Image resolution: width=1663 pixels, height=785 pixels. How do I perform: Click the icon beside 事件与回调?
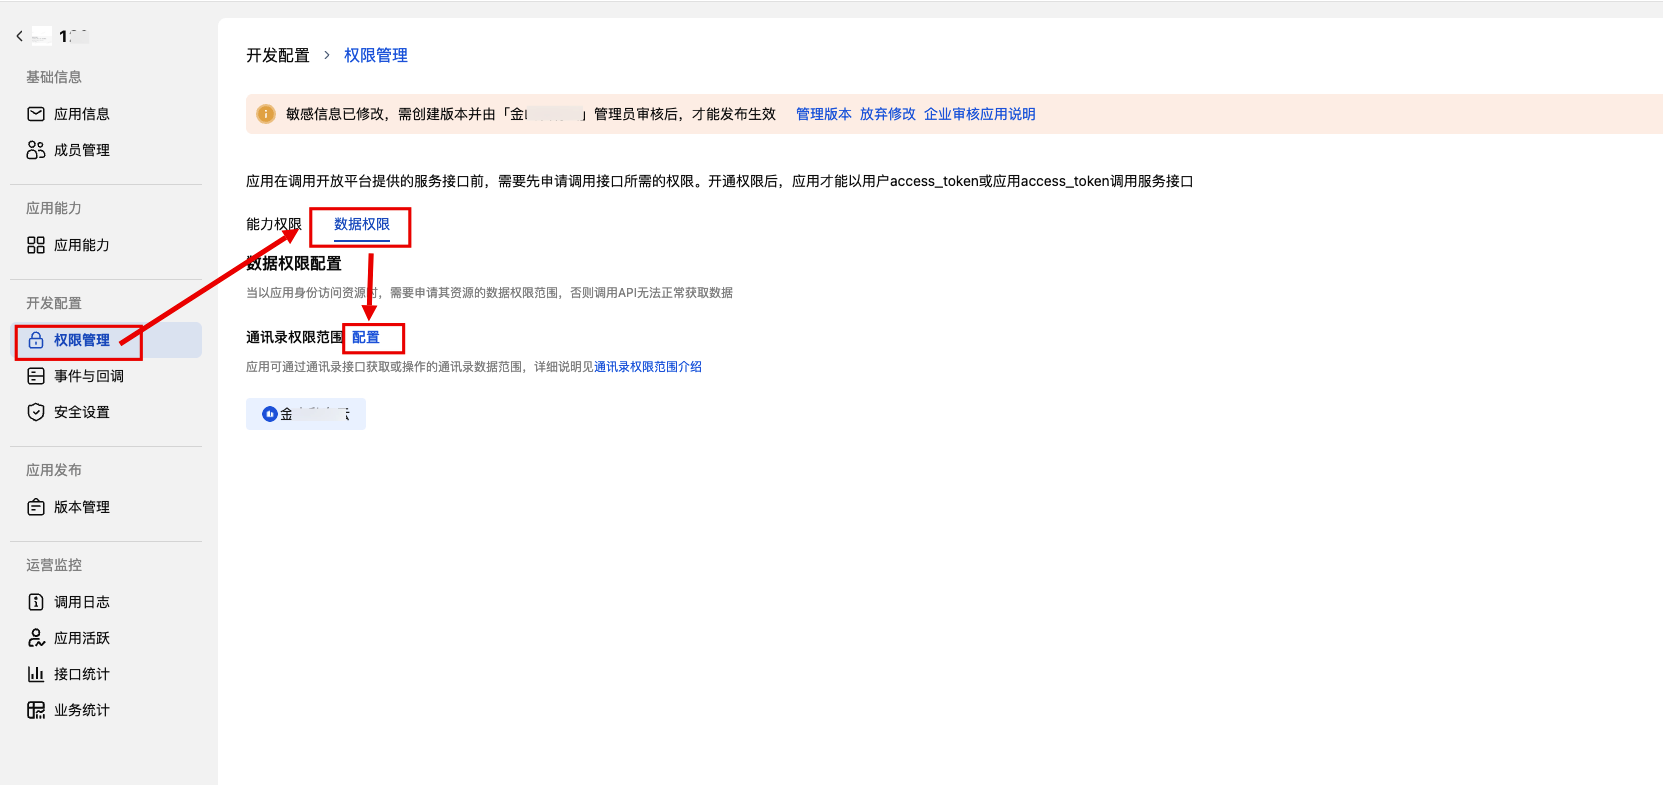[x=36, y=376]
